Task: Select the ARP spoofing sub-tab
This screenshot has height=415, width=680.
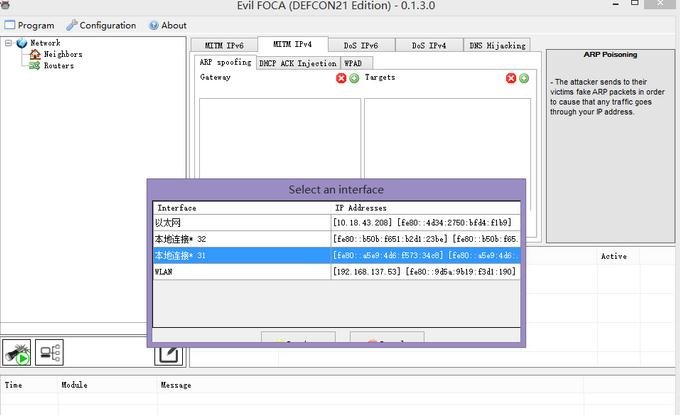Action: [225, 62]
